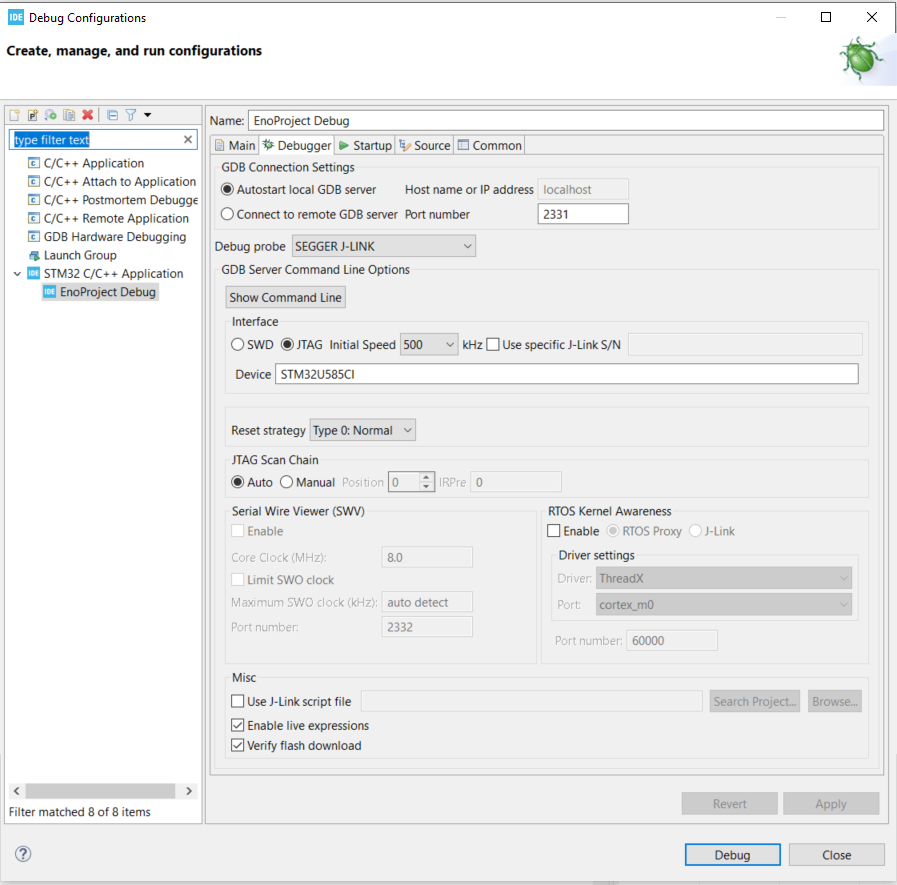Delete selected configuration with red X icon
897x885 pixels.
tap(88, 115)
